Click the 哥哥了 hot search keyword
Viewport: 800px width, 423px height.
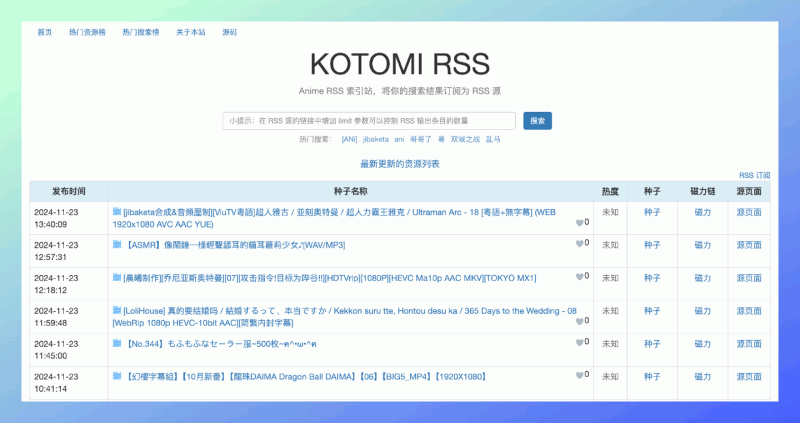click(x=421, y=139)
